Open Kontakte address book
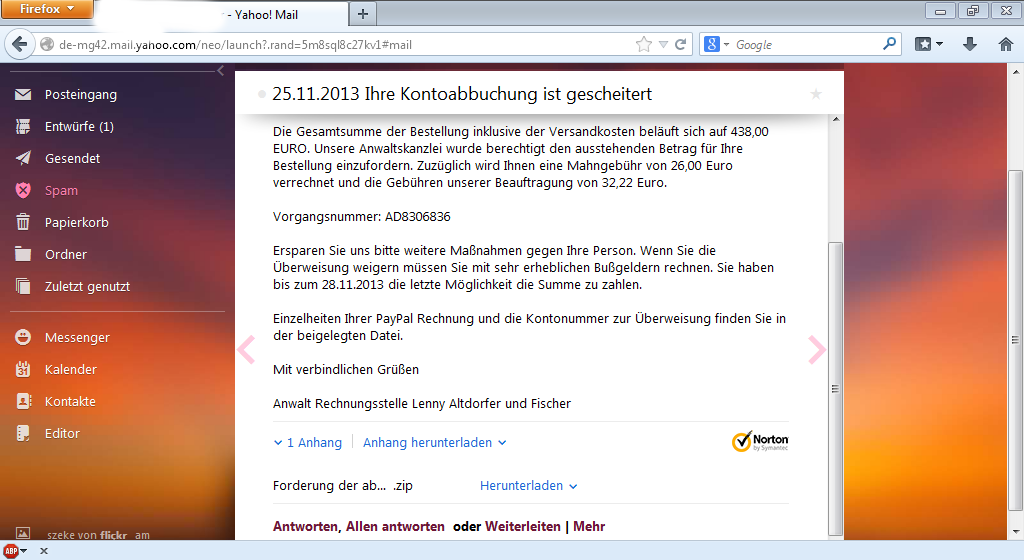Image resolution: width=1024 pixels, height=560 pixels. pyautogui.click(x=70, y=402)
